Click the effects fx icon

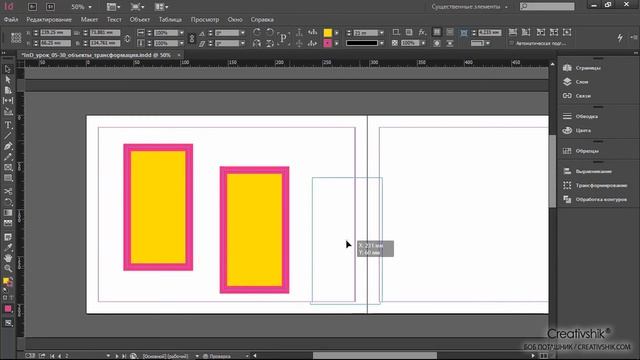click(x=422, y=32)
